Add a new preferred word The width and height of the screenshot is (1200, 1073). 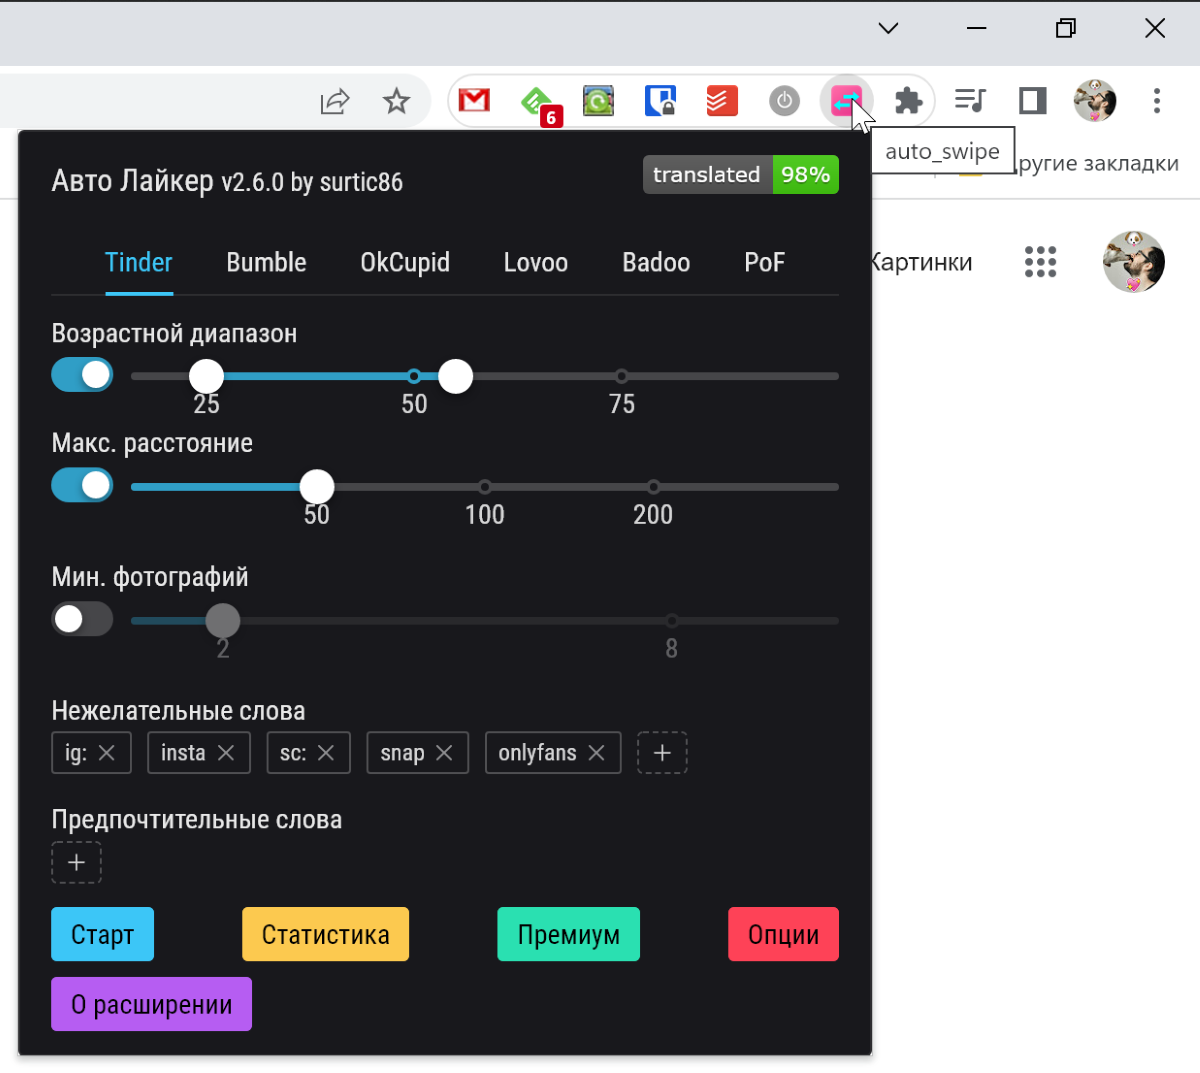click(x=77, y=863)
